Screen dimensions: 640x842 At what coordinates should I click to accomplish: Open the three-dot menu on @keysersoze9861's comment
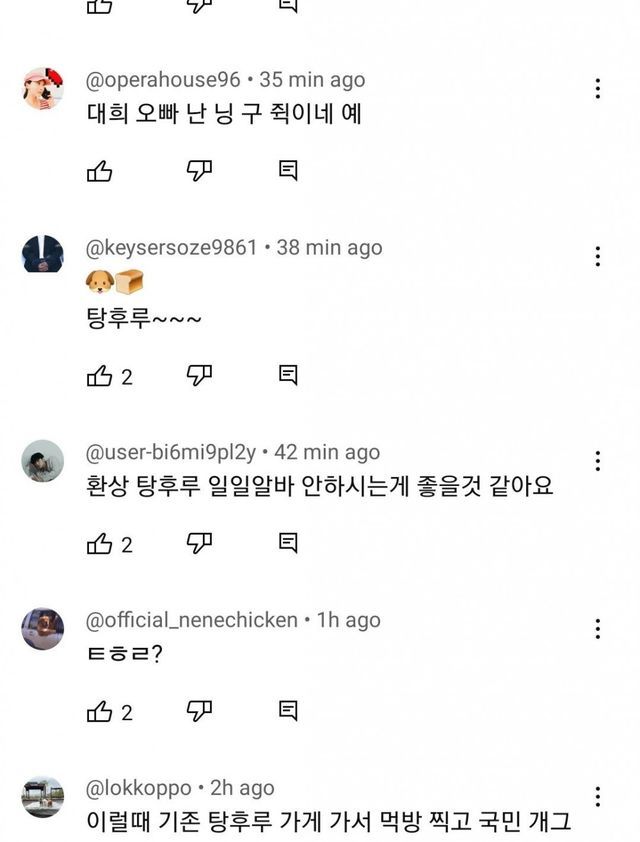(x=597, y=257)
